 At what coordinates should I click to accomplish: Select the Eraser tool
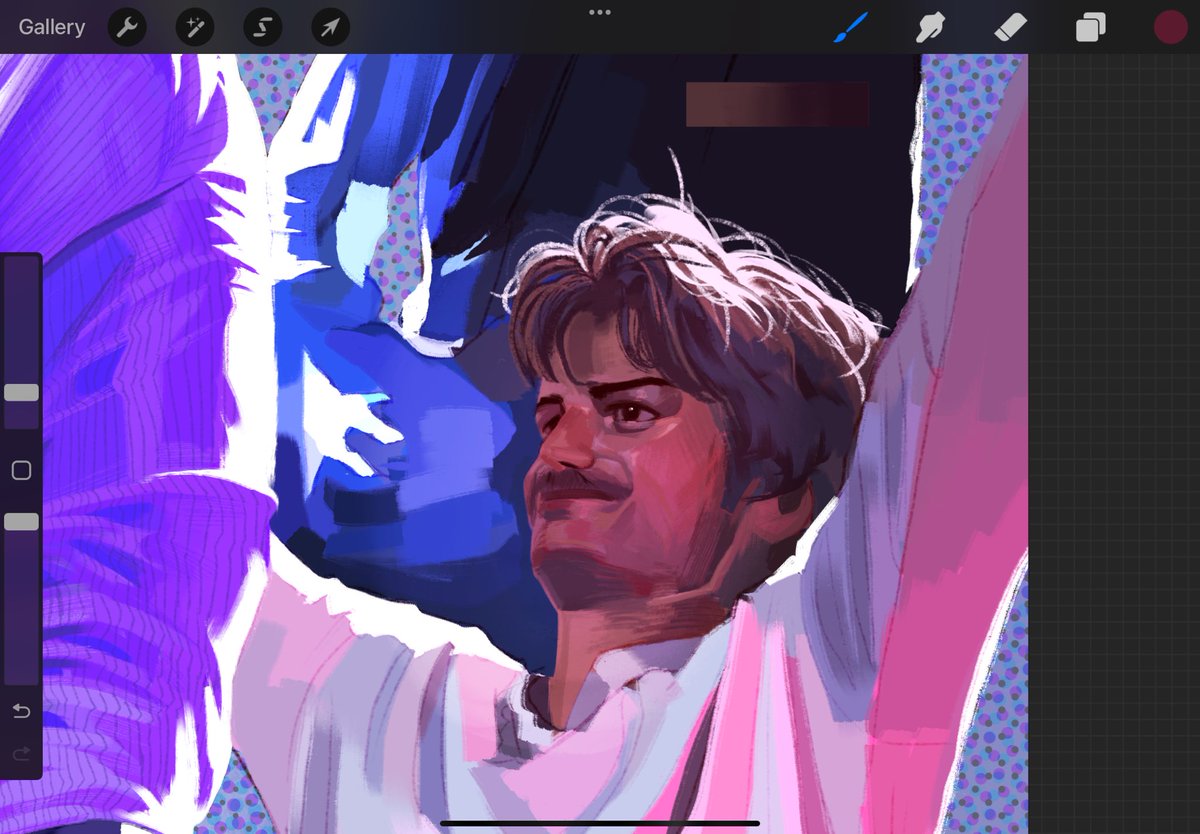point(1011,27)
